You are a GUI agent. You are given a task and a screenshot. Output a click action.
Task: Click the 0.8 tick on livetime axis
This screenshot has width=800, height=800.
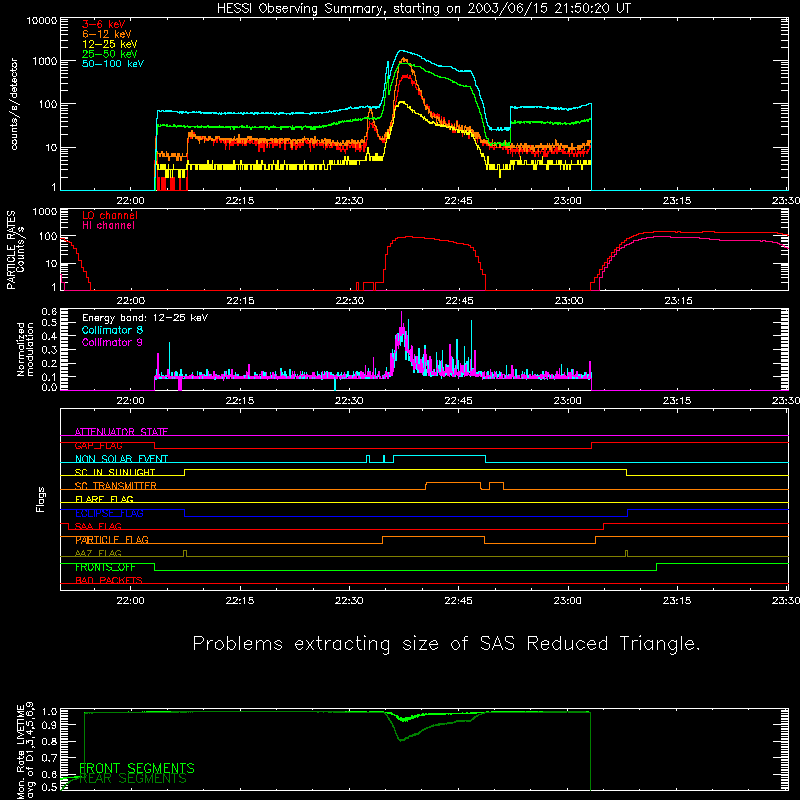[49, 742]
